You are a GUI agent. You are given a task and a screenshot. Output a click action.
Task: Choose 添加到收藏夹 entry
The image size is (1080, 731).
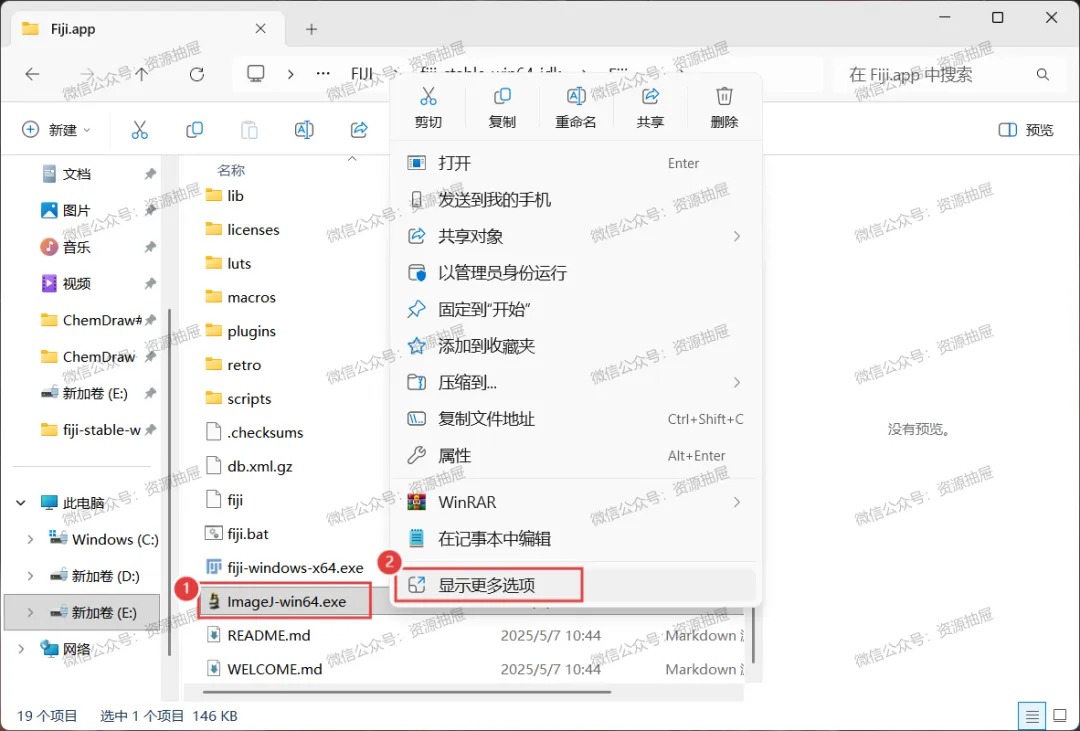[576, 346]
